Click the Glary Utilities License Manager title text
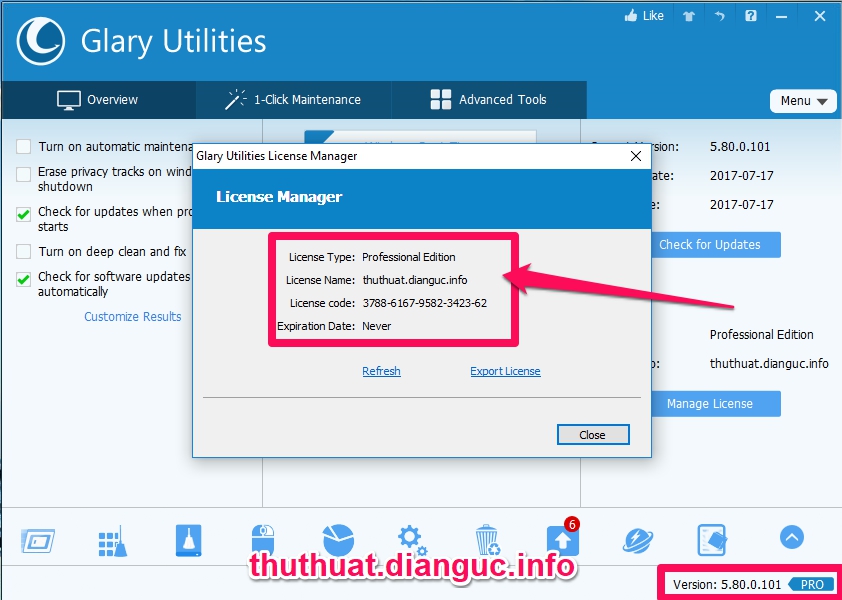This screenshot has height=600, width=842. [277, 156]
